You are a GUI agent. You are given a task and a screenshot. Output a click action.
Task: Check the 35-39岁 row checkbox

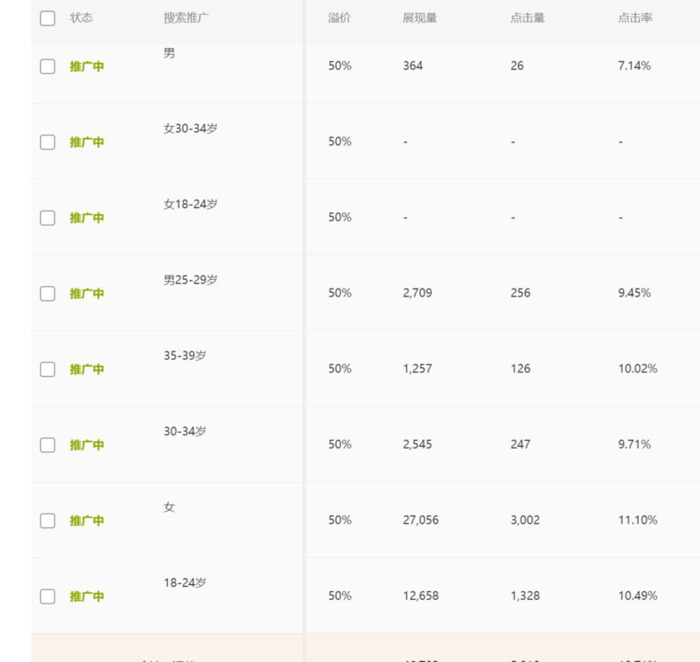(x=48, y=369)
